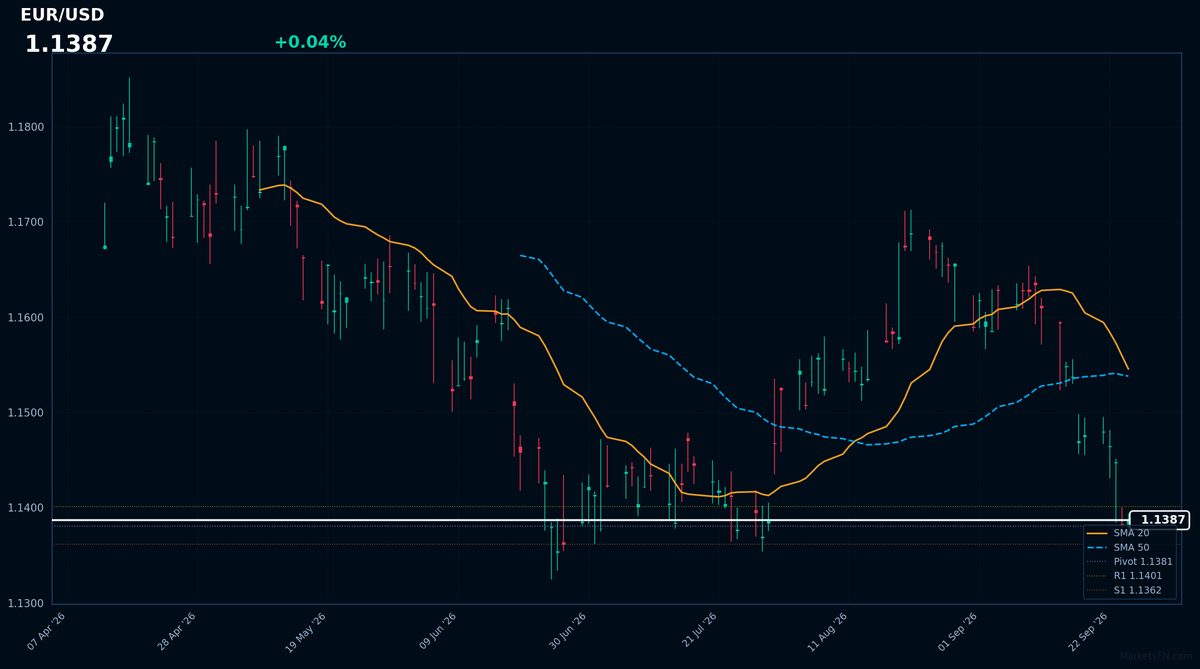Click the 1.1600 y-axis label
Viewport: 1200px width, 669px height.
pyautogui.click(x=25, y=318)
